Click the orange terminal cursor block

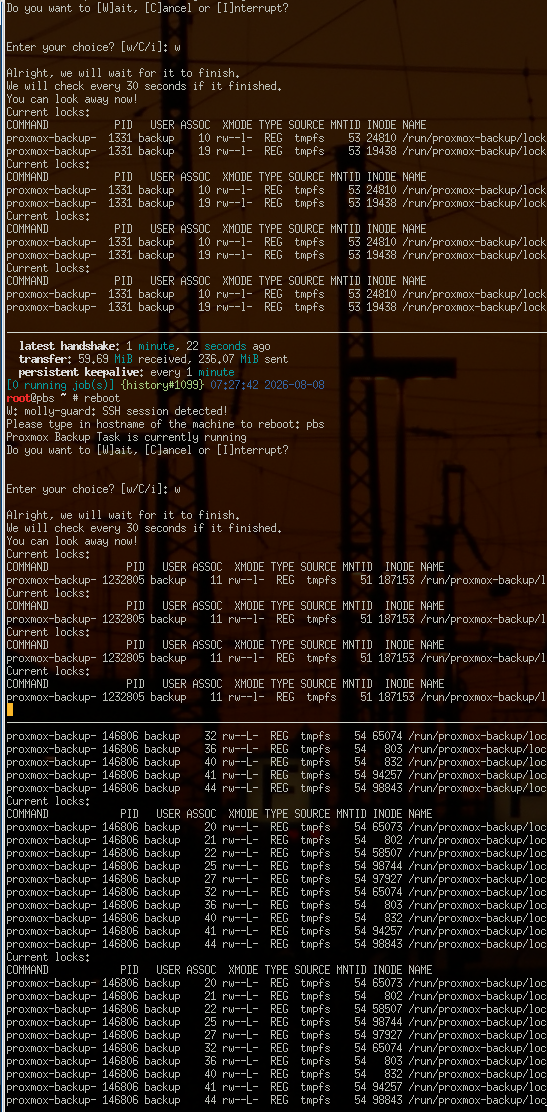(9, 709)
